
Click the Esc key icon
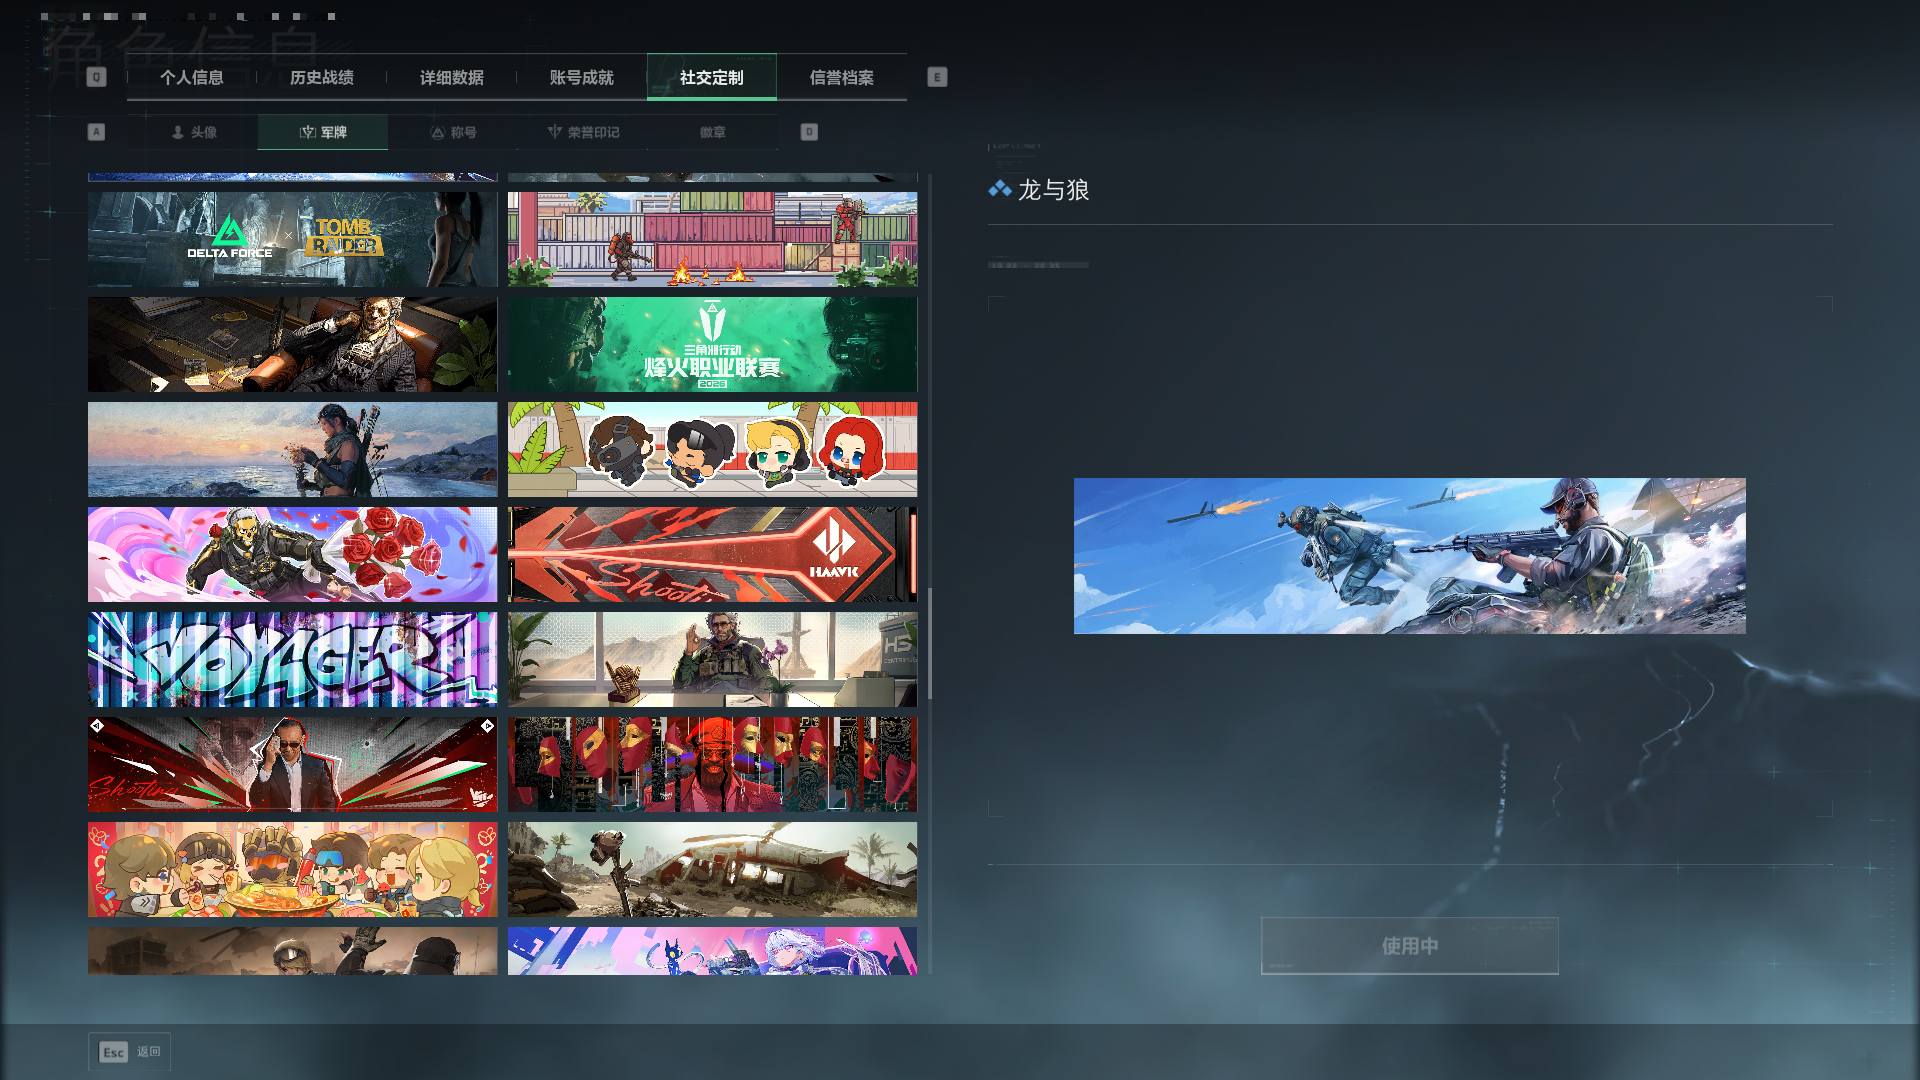click(x=113, y=1052)
